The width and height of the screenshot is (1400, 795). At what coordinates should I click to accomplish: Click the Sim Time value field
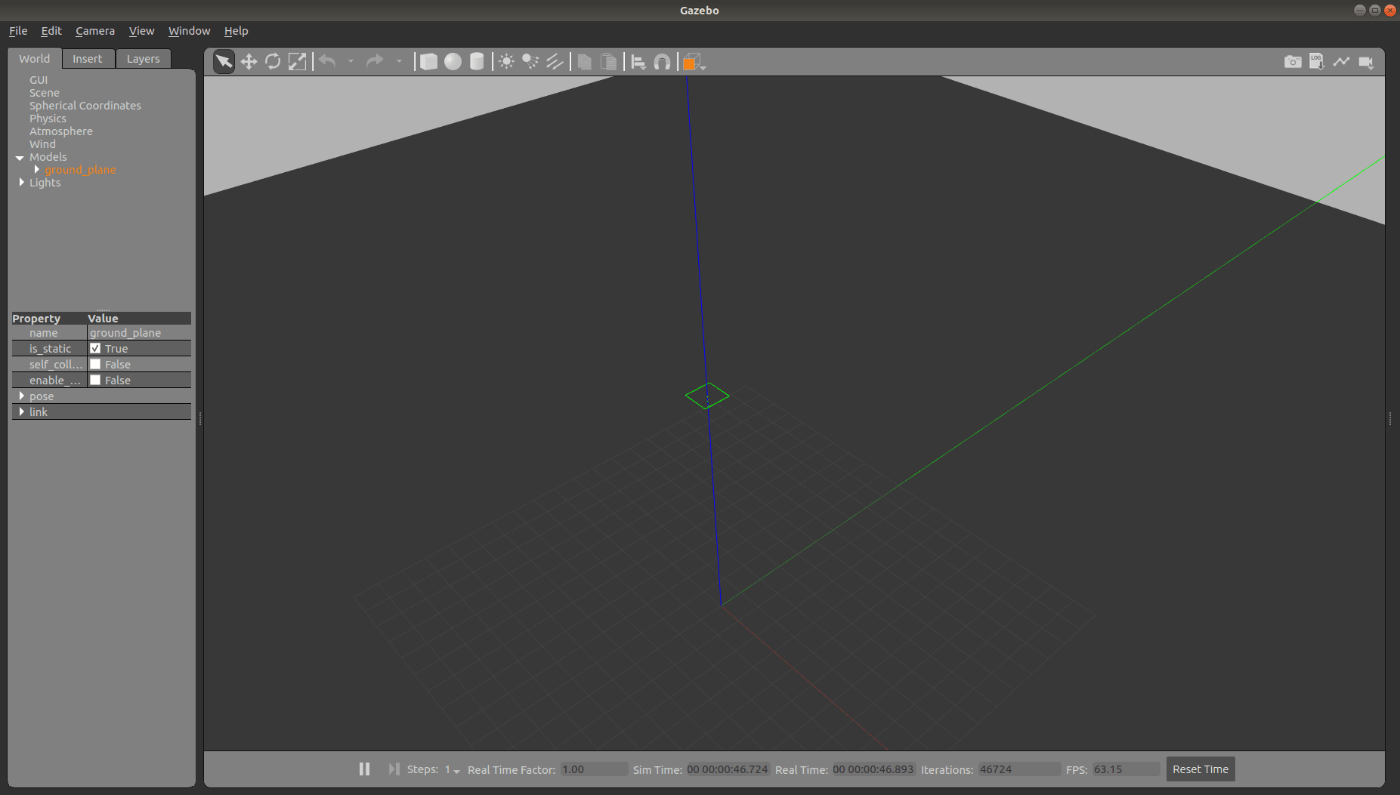point(728,770)
